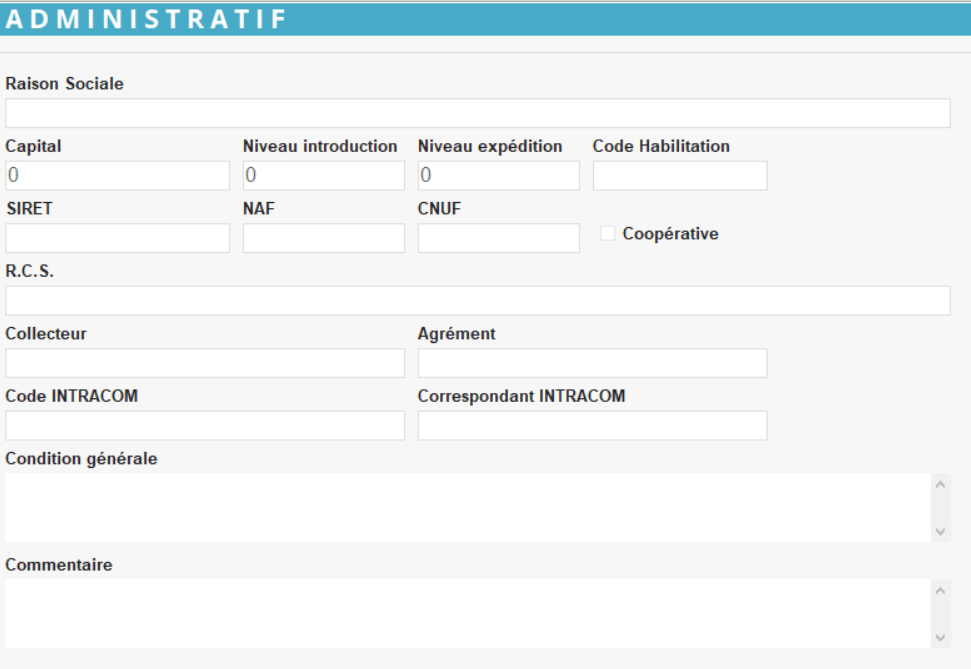Focus the CNUF input field
971x669 pixels.
coord(499,238)
